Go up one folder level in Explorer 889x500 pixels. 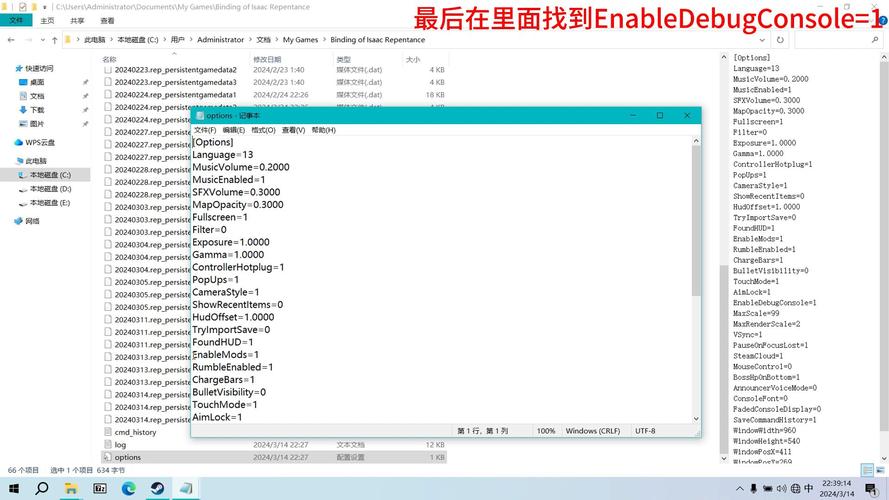(x=54, y=40)
